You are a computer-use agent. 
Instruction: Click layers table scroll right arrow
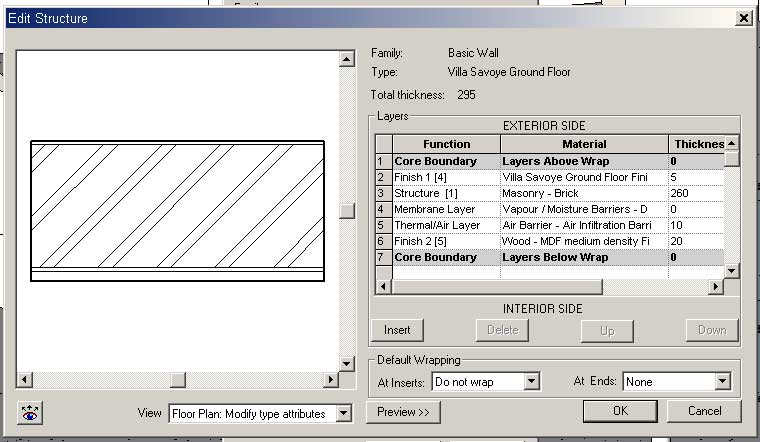(716, 286)
